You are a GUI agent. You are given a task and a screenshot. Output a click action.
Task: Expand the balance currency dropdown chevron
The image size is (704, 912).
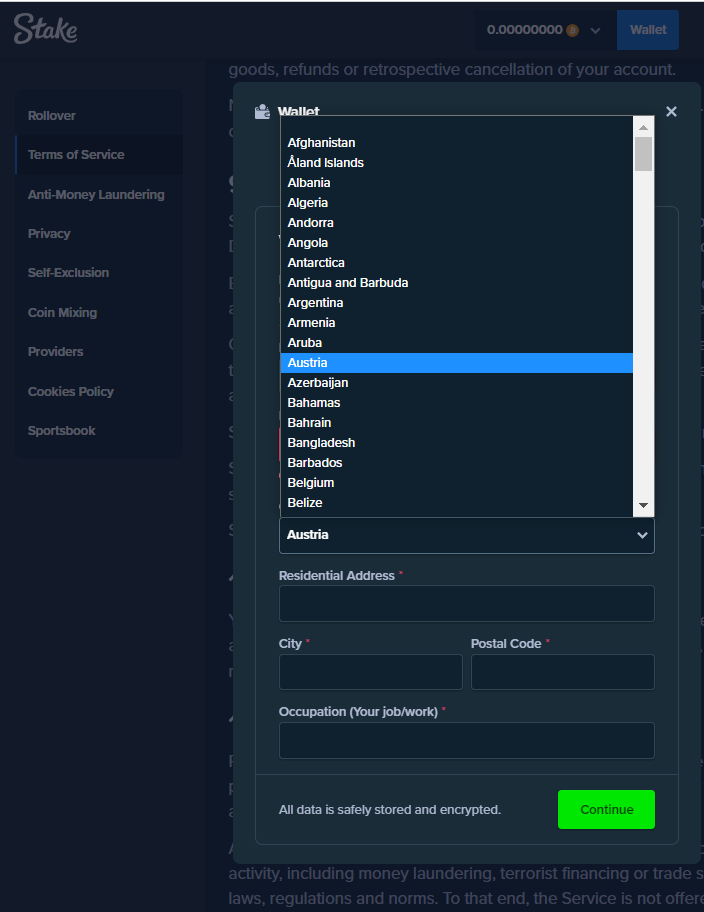coord(596,31)
